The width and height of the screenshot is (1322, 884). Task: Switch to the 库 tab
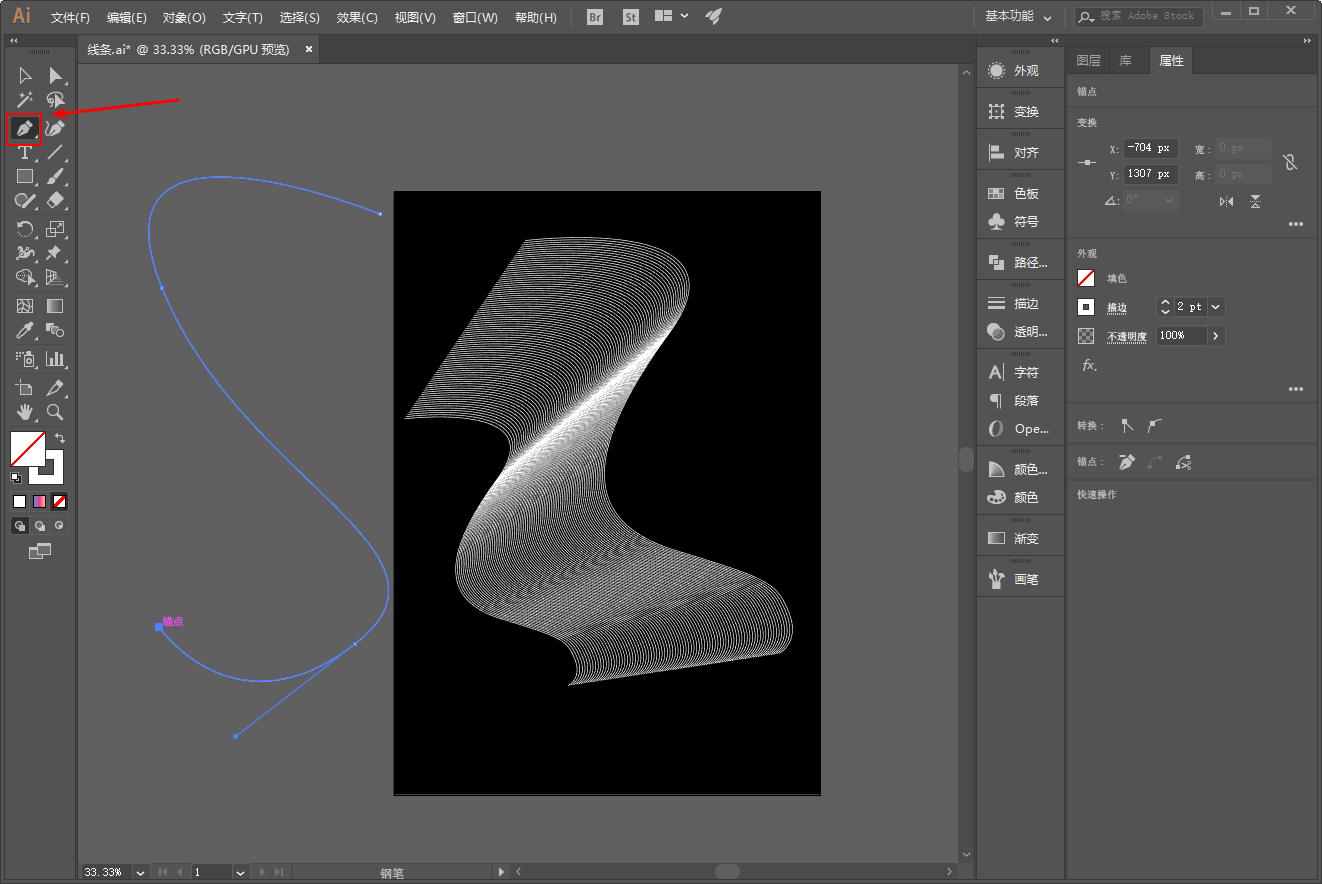click(x=1125, y=61)
